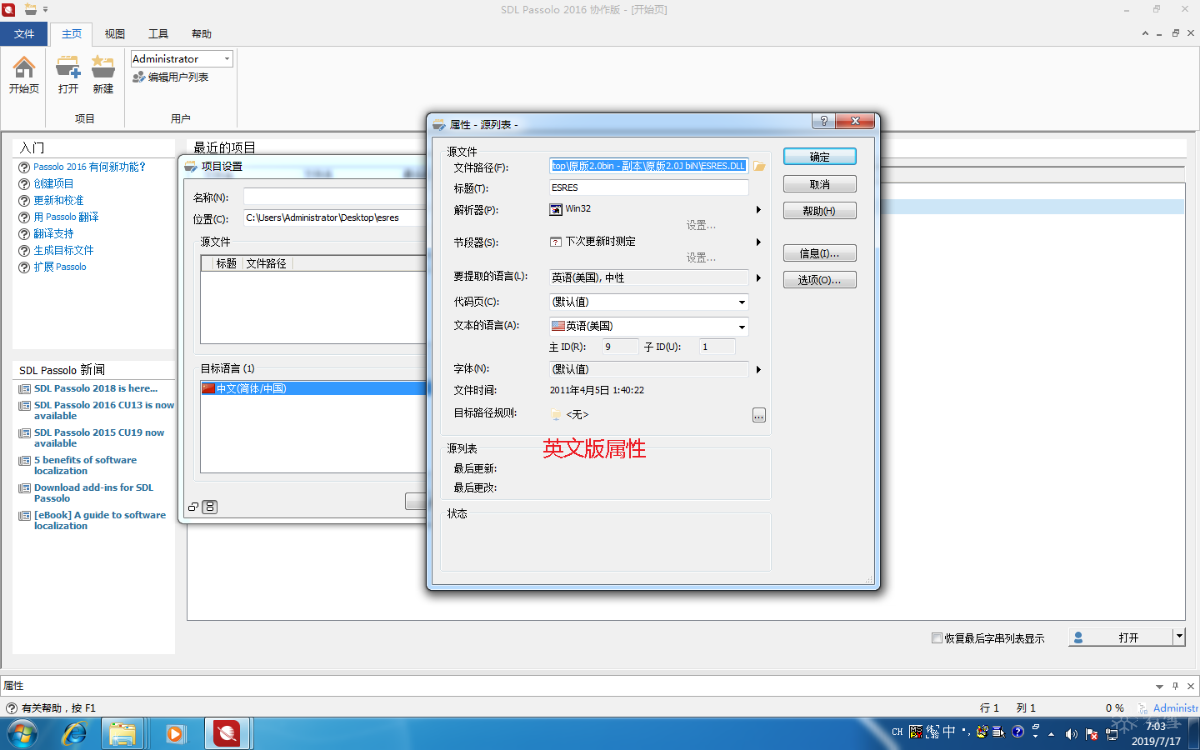Open the 创建项目 help link
This screenshot has width=1200, height=750.
coord(54,184)
